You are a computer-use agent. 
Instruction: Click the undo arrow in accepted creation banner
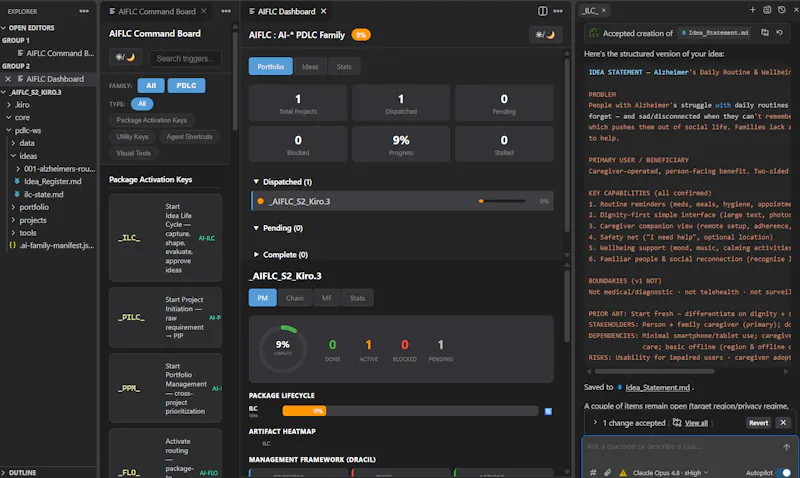coord(779,33)
